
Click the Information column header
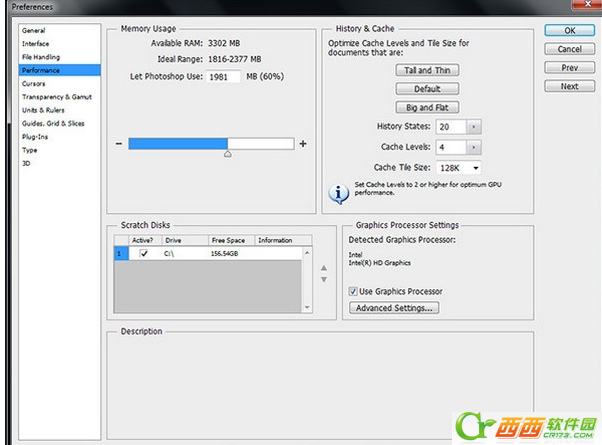click(283, 240)
